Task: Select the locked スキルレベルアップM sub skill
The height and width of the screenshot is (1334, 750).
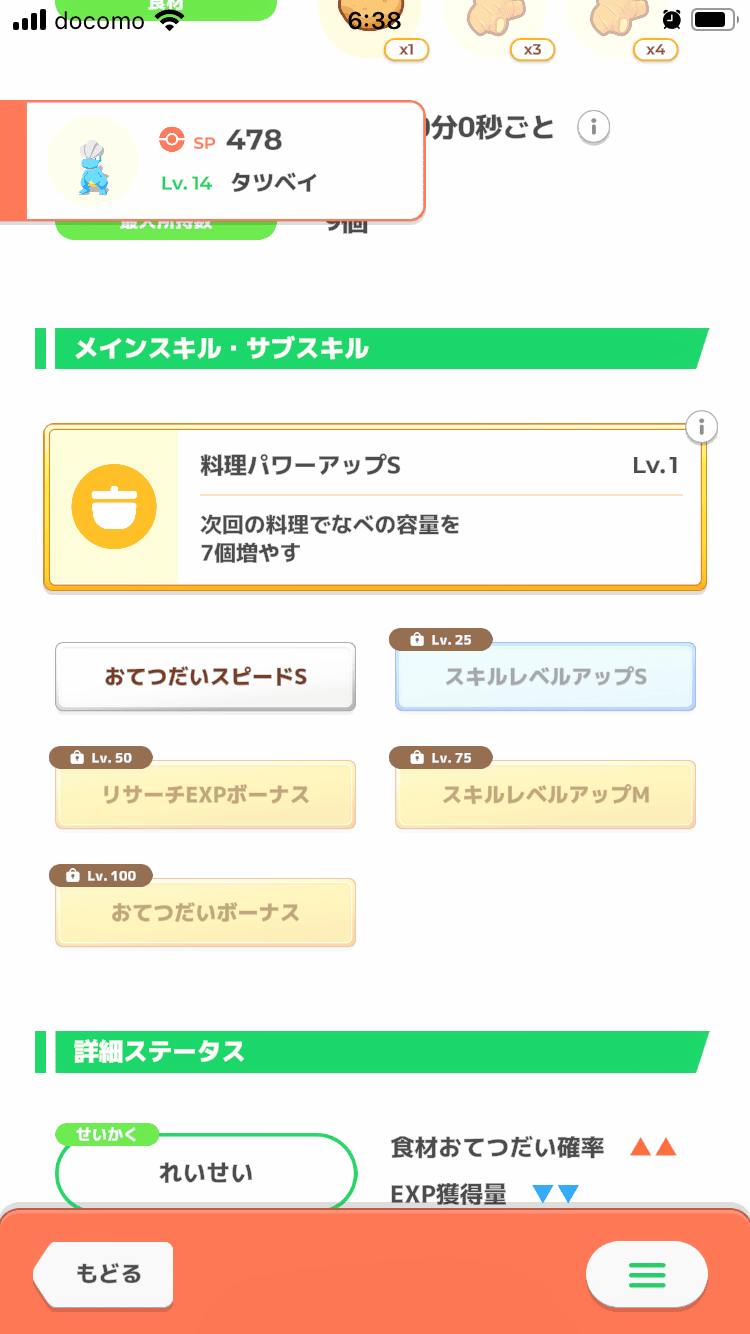Action: click(x=545, y=795)
